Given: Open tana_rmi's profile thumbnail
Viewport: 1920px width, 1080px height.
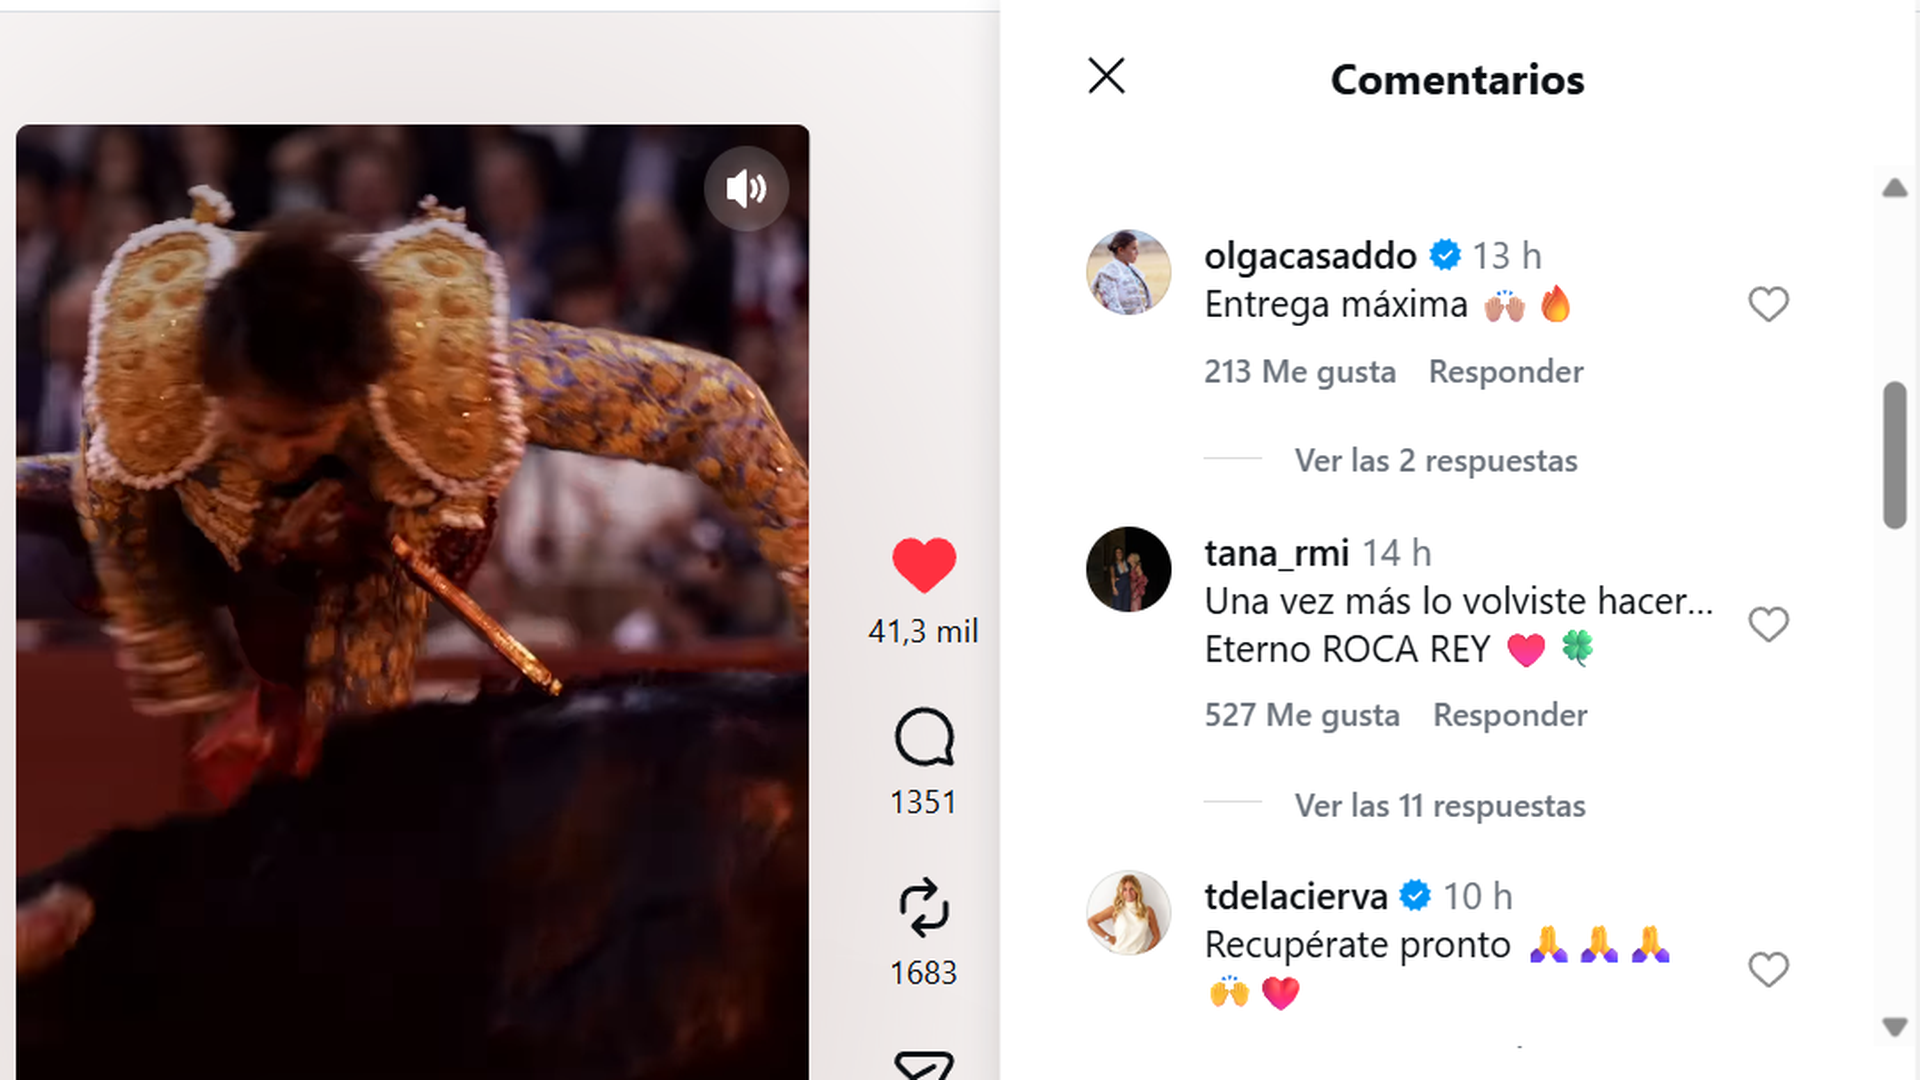Looking at the screenshot, I should pos(1128,568).
